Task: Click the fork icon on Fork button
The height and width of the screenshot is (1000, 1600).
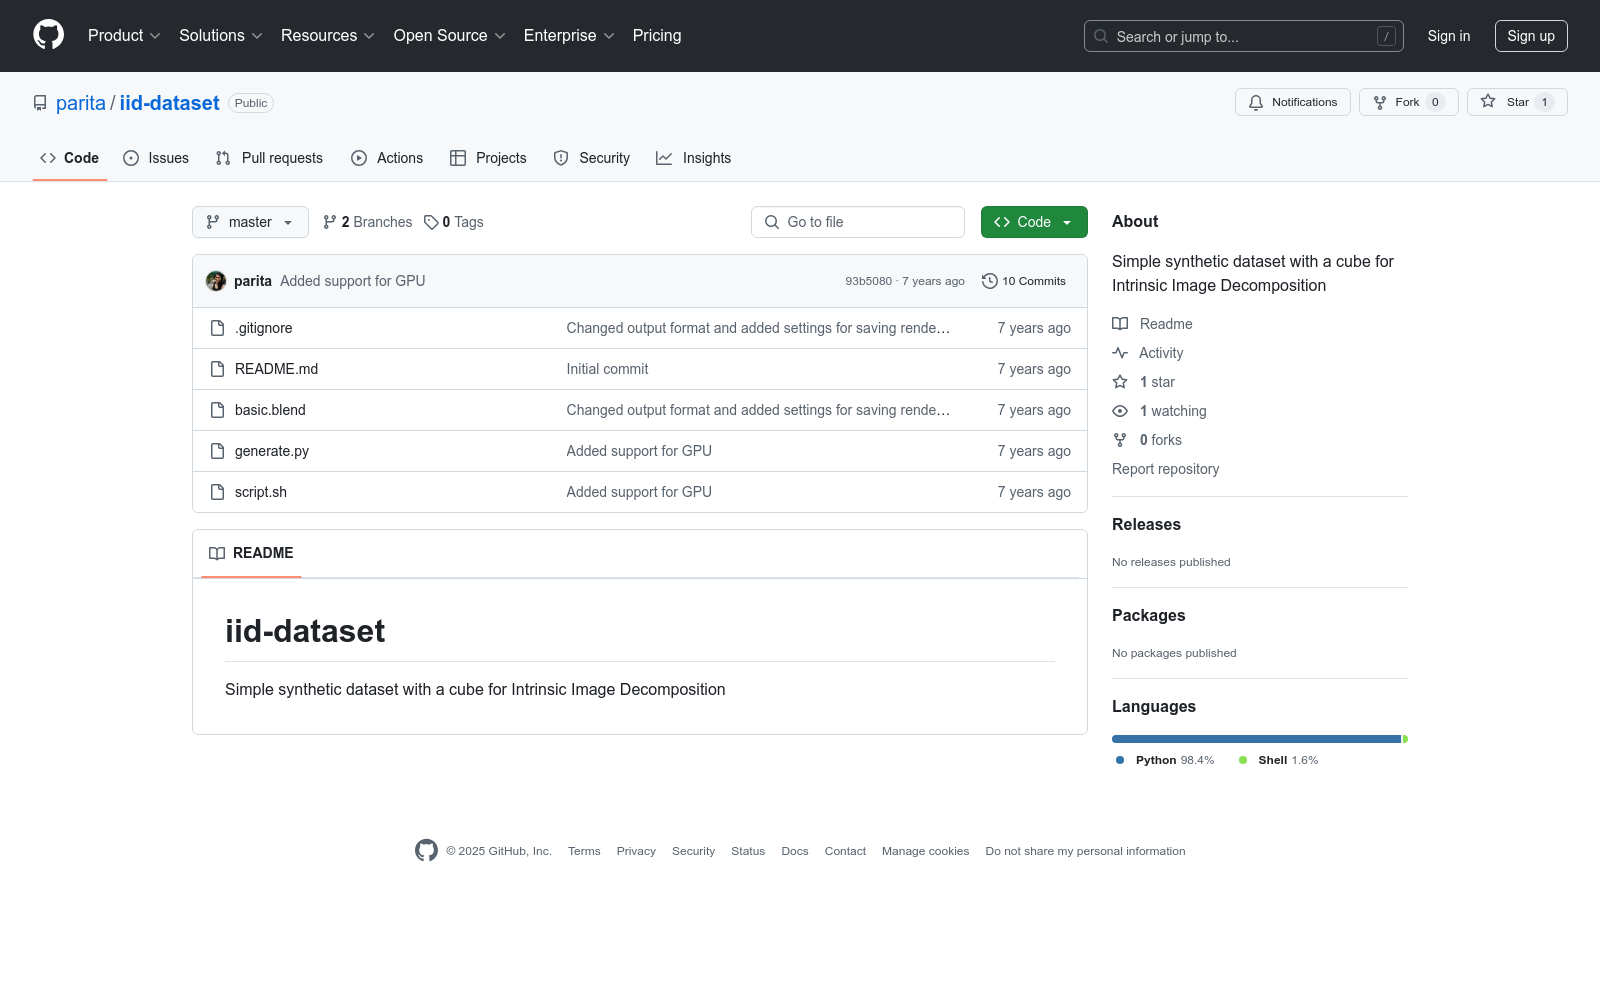Action: [1380, 102]
